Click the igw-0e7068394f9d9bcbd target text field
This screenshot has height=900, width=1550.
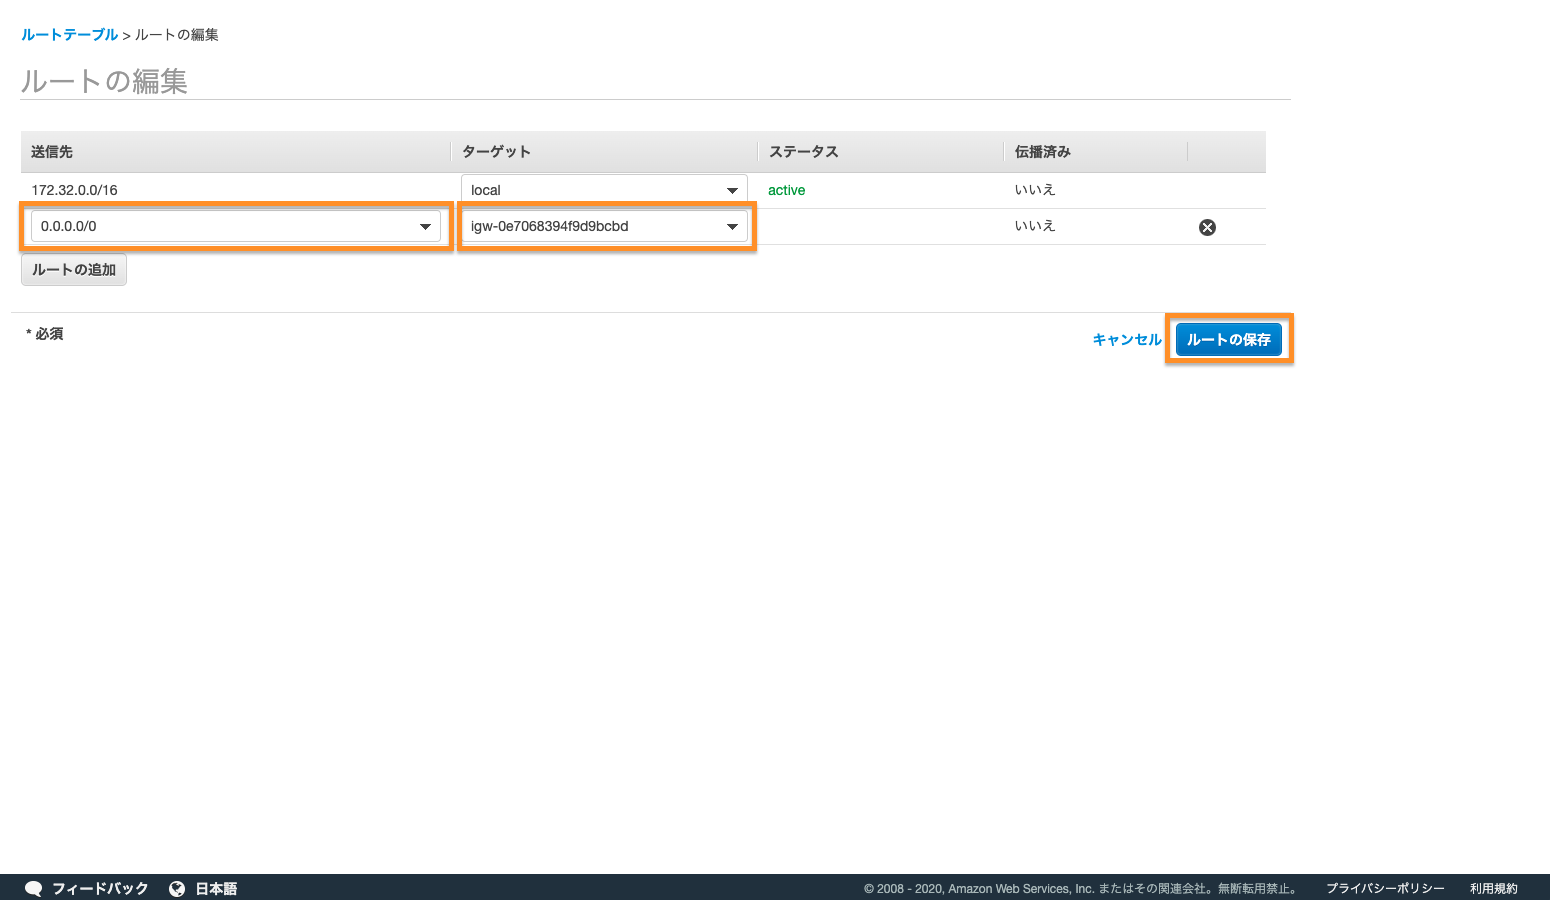[590, 227]
